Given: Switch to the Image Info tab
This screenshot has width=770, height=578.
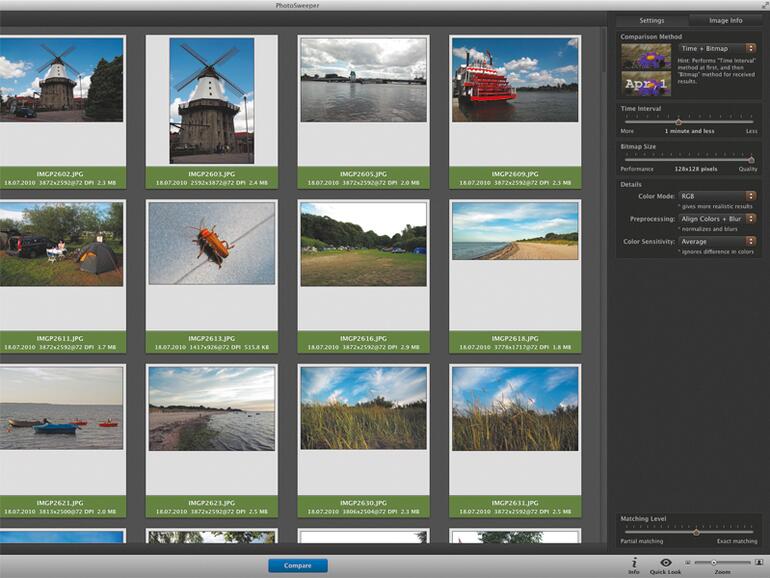Looking at the screenshot, I should [725, 20].
